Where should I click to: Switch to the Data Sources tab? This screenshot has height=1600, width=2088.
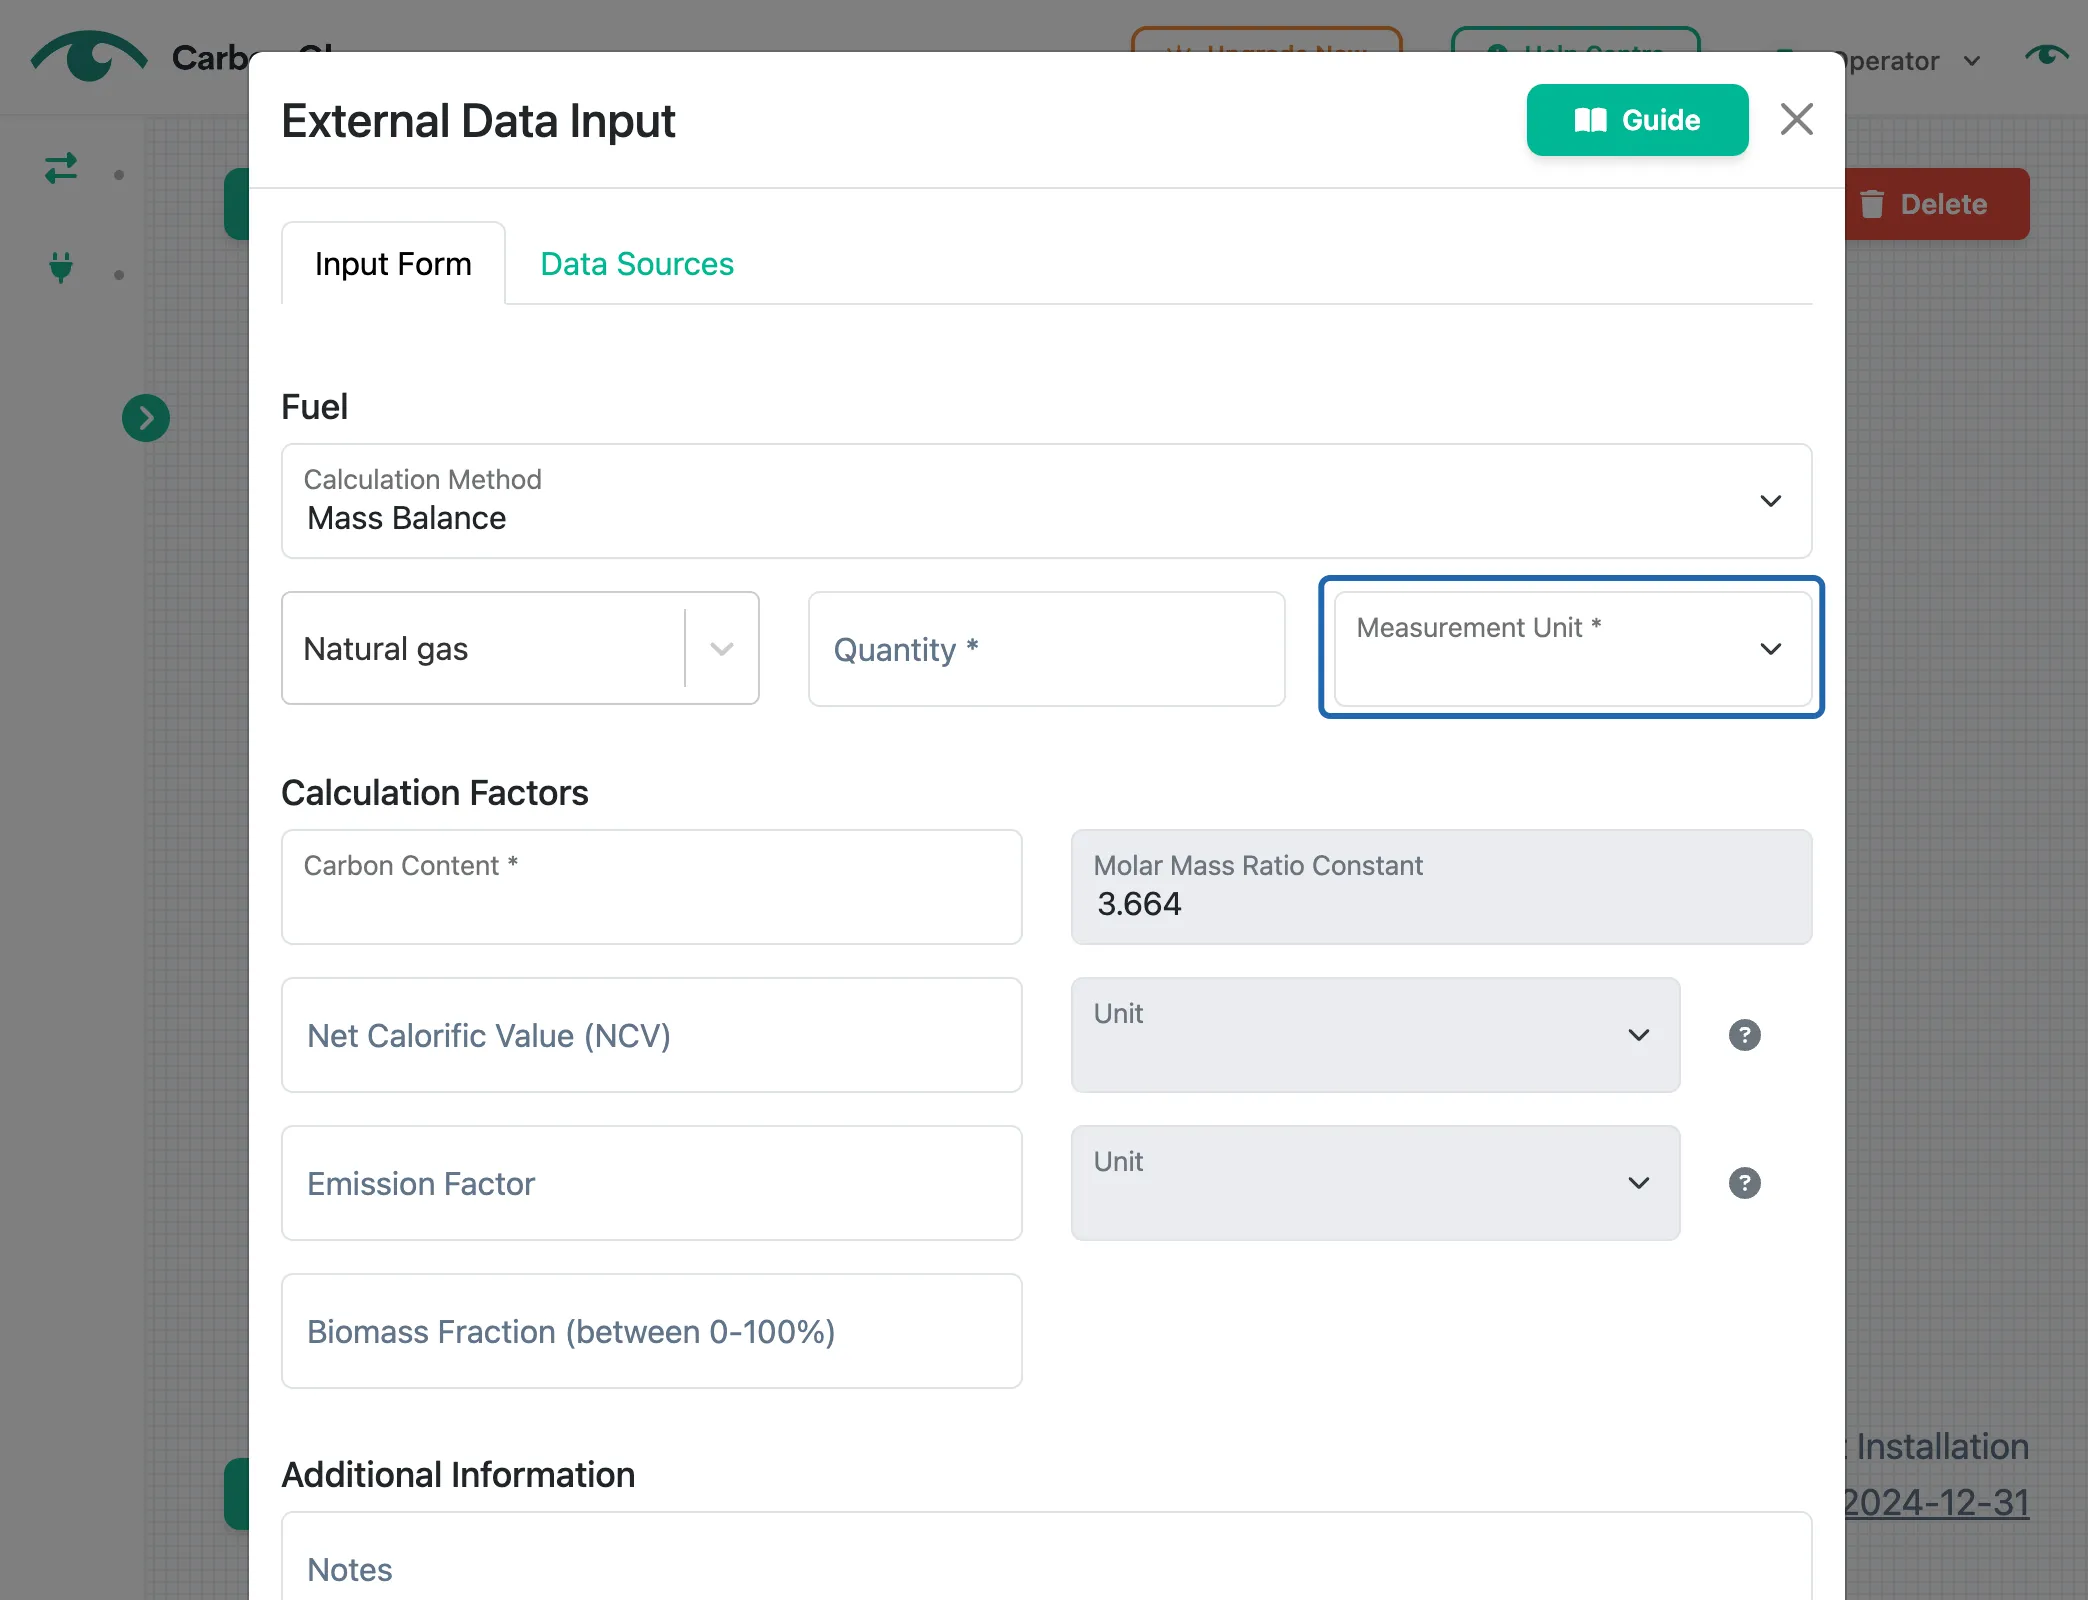(637, 264)
